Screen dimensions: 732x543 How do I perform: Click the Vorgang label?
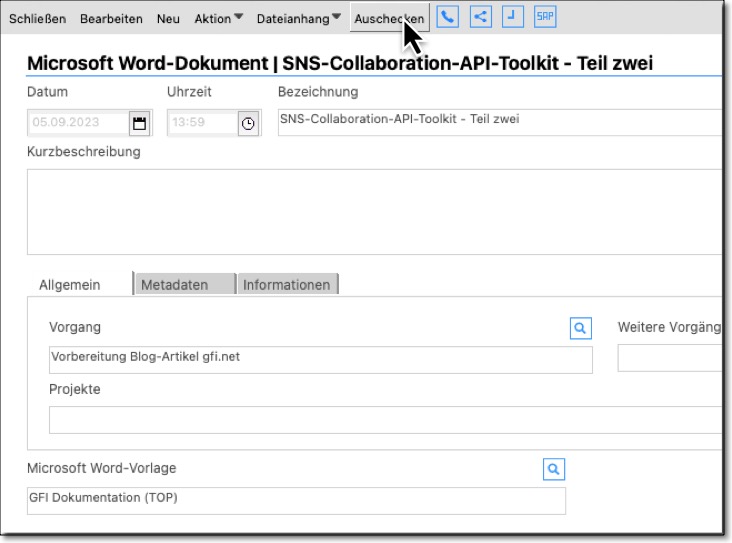tap(75, 327)
